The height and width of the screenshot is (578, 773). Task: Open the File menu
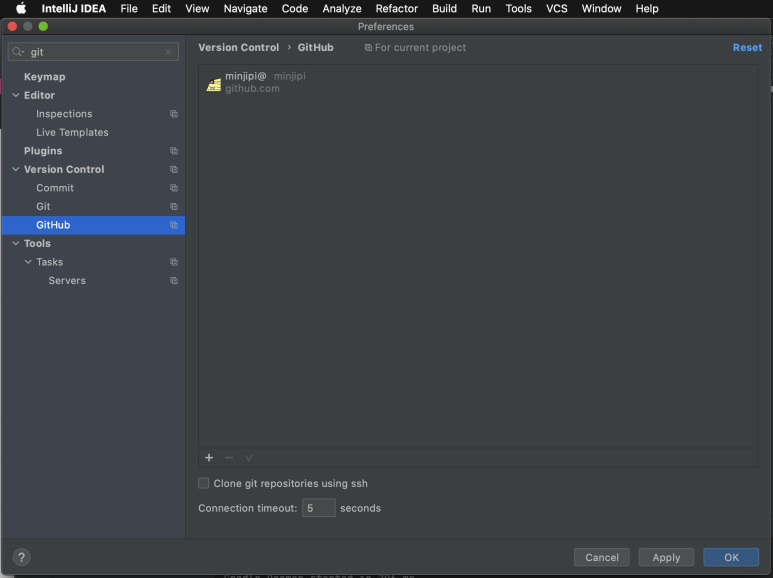(129, 8)
